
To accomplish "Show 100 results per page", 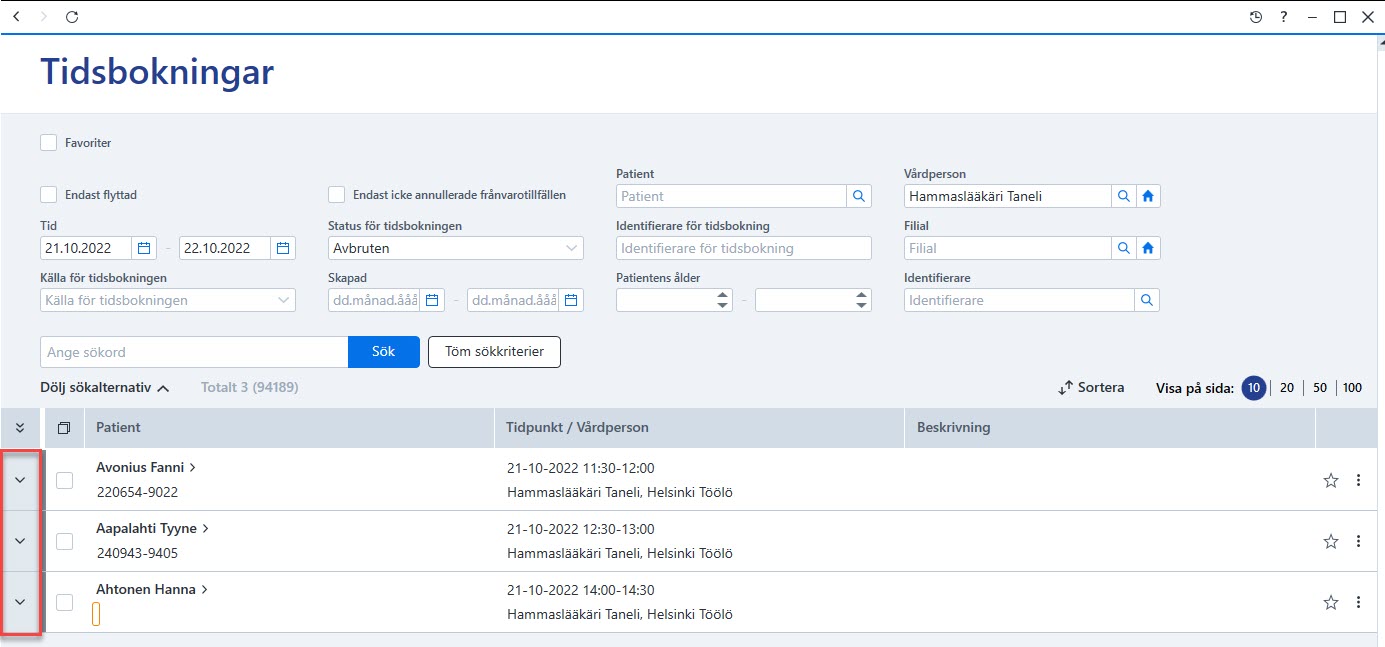I will point(1352,388).
